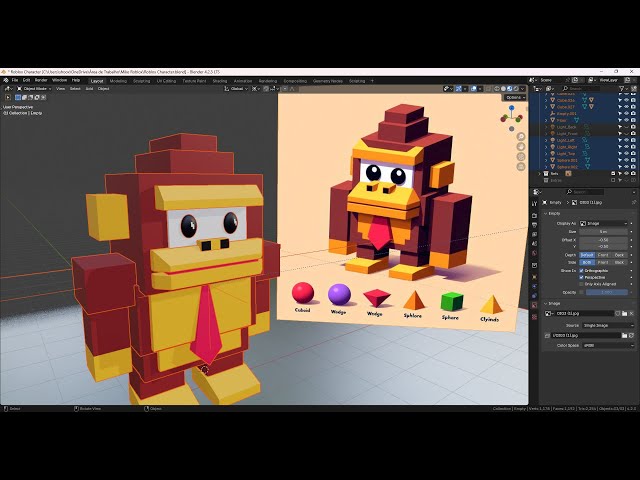Click the unlink X icon beside image name
Viewport: 640px width, 480px height.
pyautogui.click(x=631, y=313)
